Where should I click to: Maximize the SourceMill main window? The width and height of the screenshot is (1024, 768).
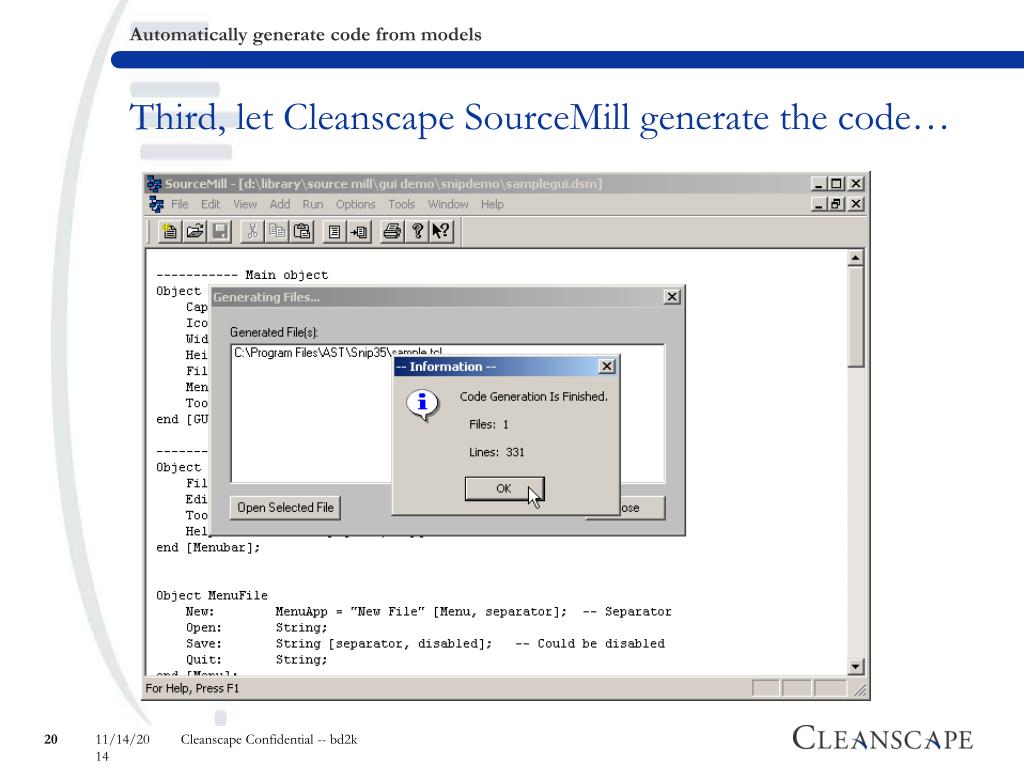[836, 184]
